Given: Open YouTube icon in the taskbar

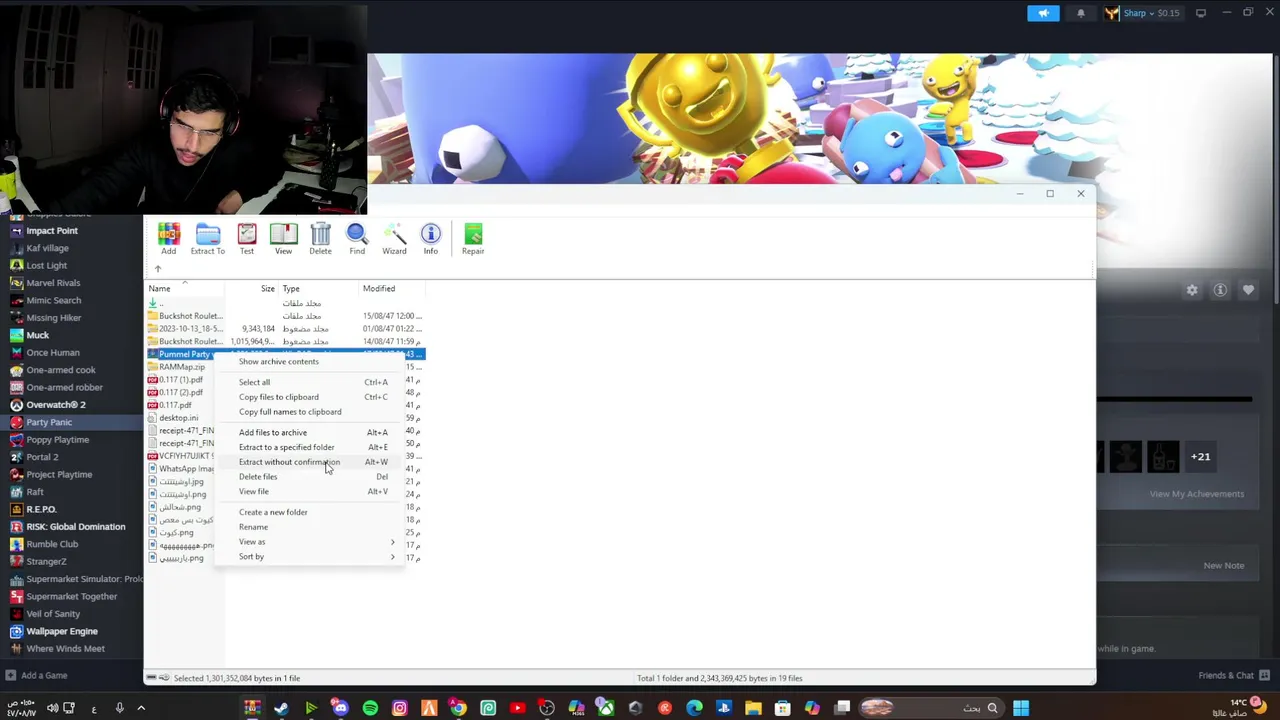Looking at the screenshot, I should [517, 708].
